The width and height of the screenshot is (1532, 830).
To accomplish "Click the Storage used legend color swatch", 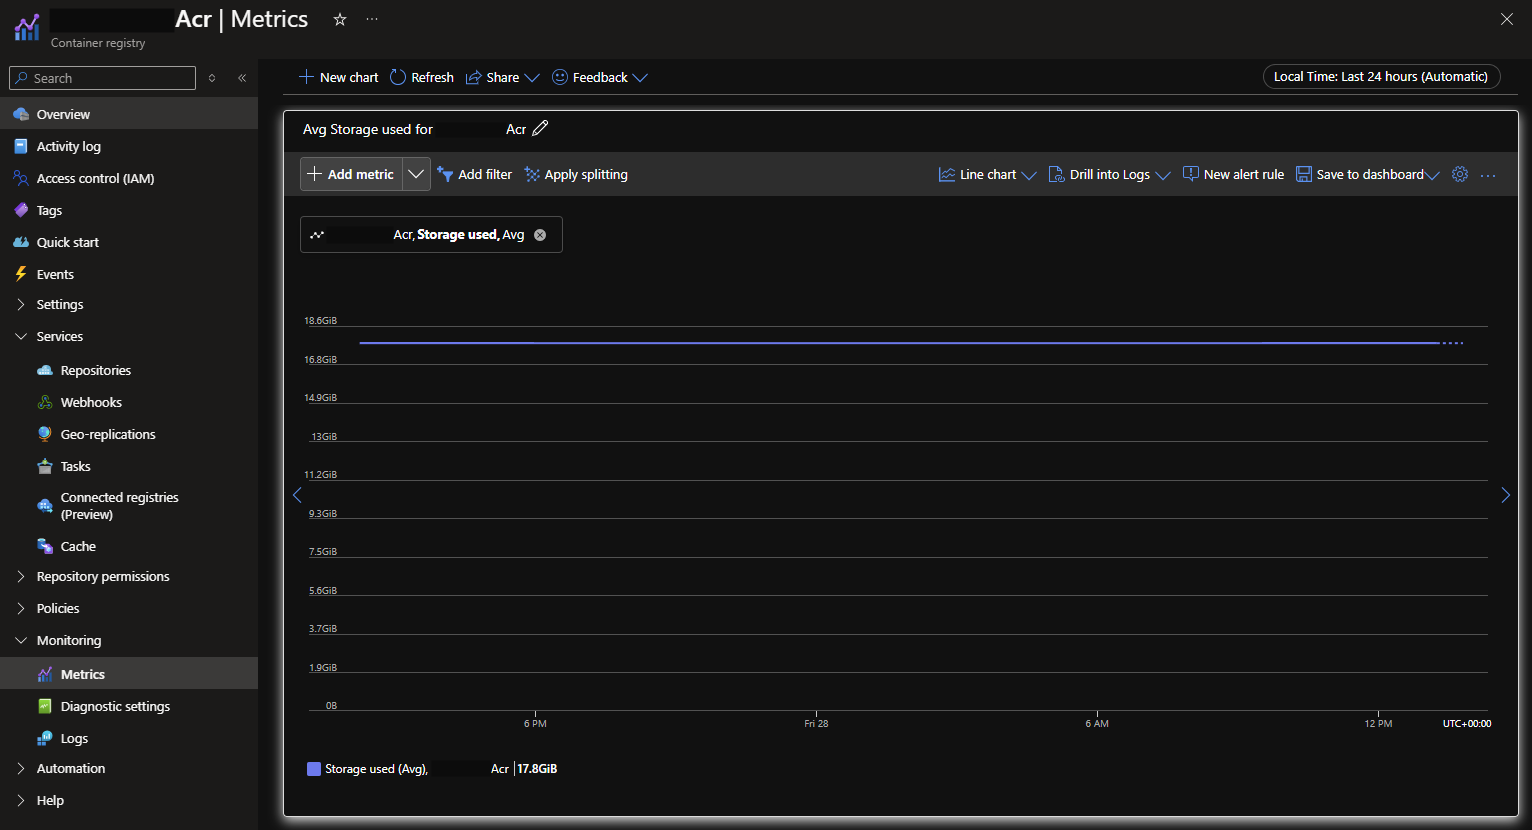I will 314,769.
